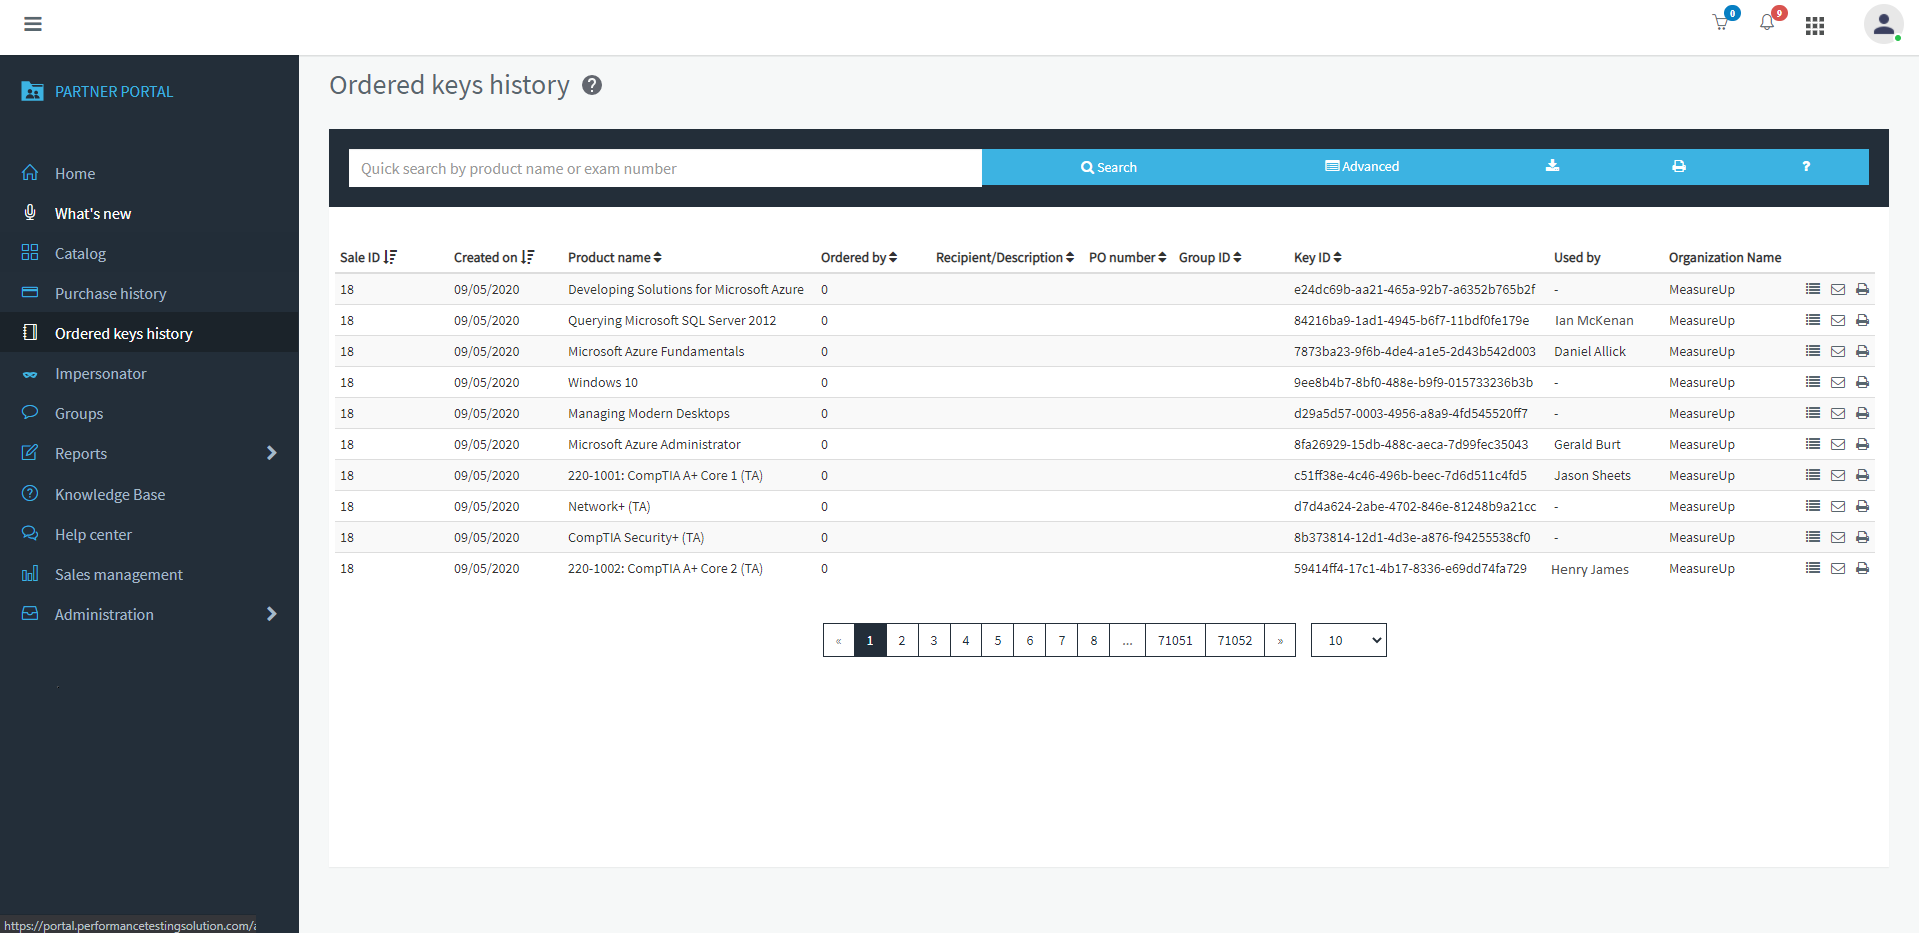The height and width of the screenshot is (933, 1919).
Task: Go to next page arrow
Action: pyautogui.click(x=1280, y=640)
